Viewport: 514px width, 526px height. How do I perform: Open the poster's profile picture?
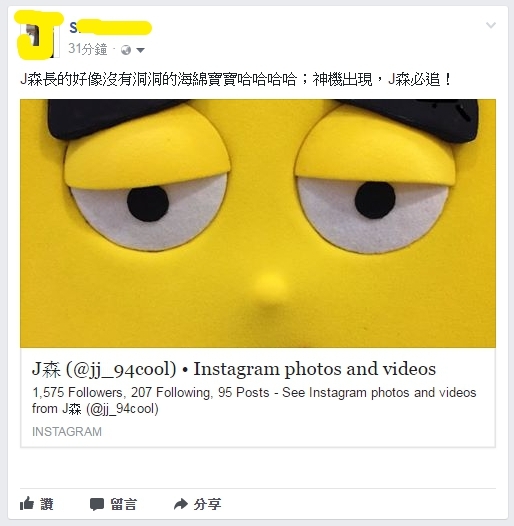pos(38,36)
